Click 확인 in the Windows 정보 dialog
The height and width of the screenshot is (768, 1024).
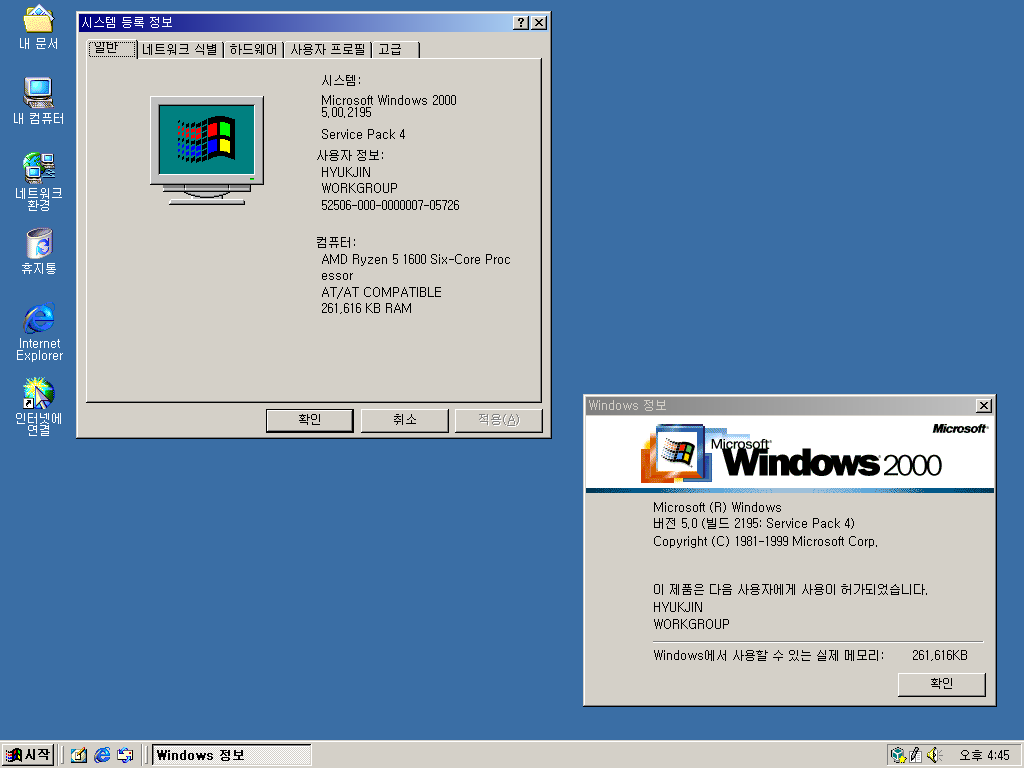coord(941,684)
